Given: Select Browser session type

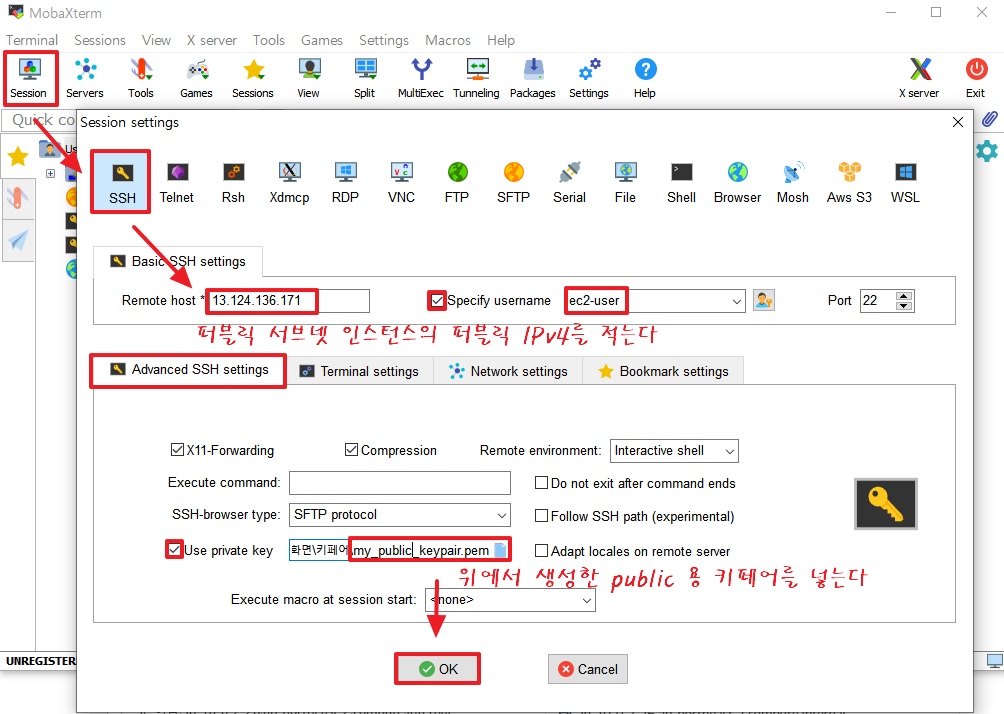Looking at the screenshot, I should (738, 183).
